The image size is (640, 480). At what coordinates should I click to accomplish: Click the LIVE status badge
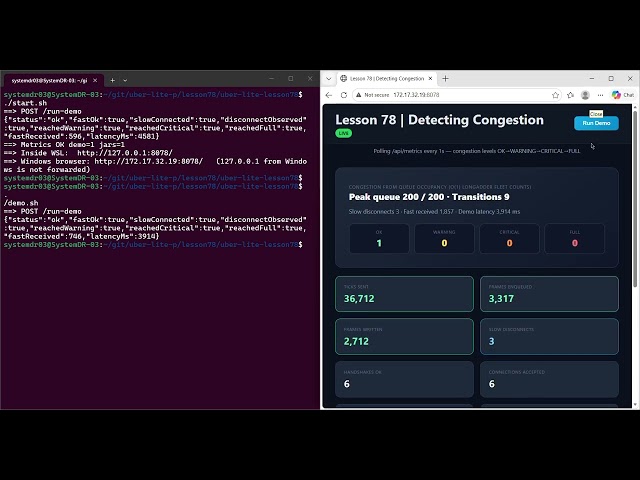click(343, 133)
